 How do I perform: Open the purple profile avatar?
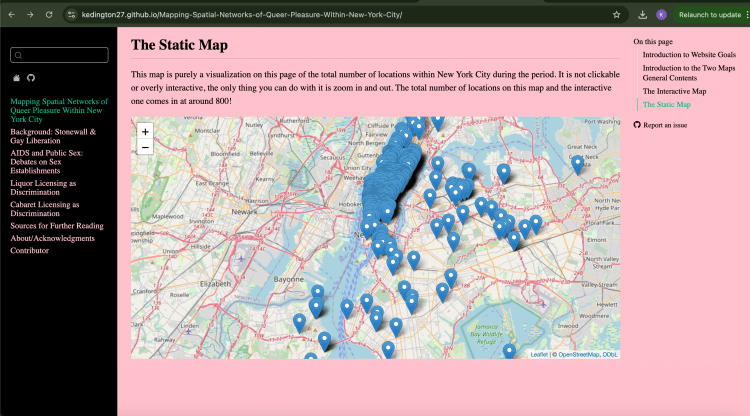(x=661, y=15)
